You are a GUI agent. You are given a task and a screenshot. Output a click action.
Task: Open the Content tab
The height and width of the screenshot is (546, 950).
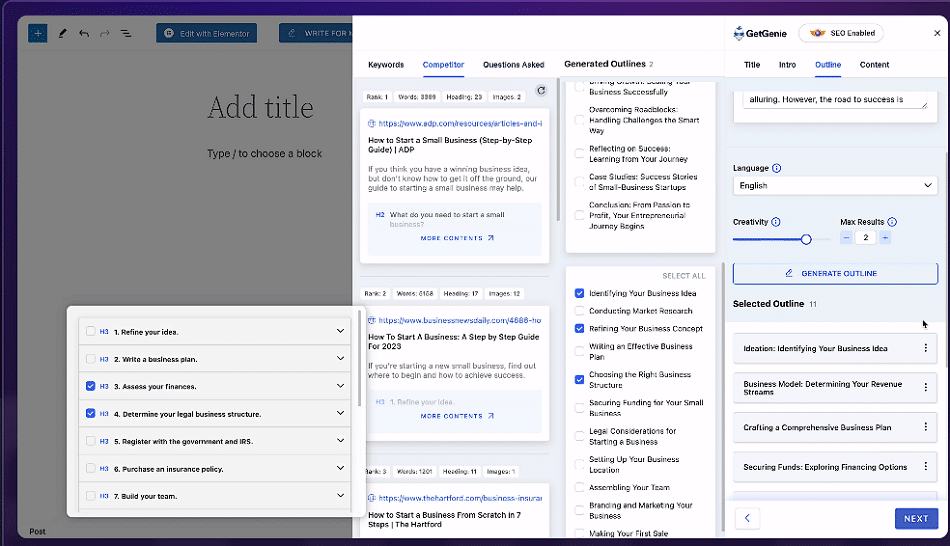[x=874, y=65]
